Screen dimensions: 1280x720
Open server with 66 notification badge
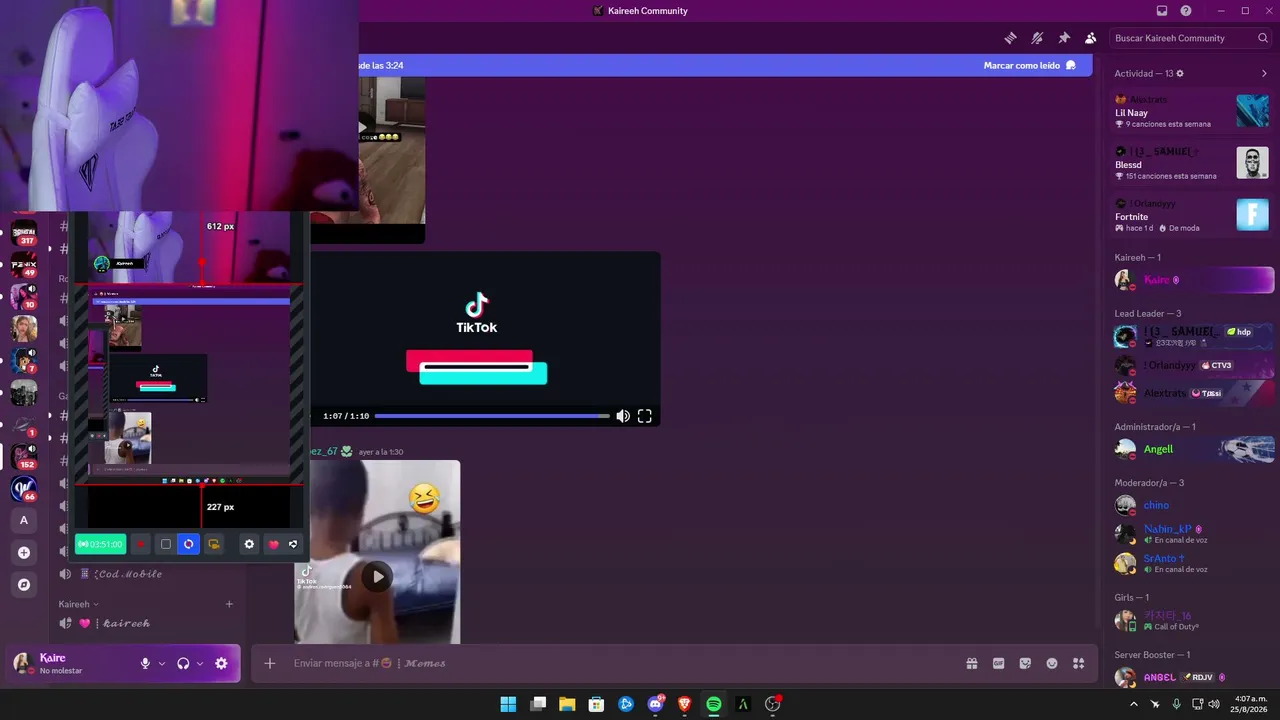(x=24, y=489)
